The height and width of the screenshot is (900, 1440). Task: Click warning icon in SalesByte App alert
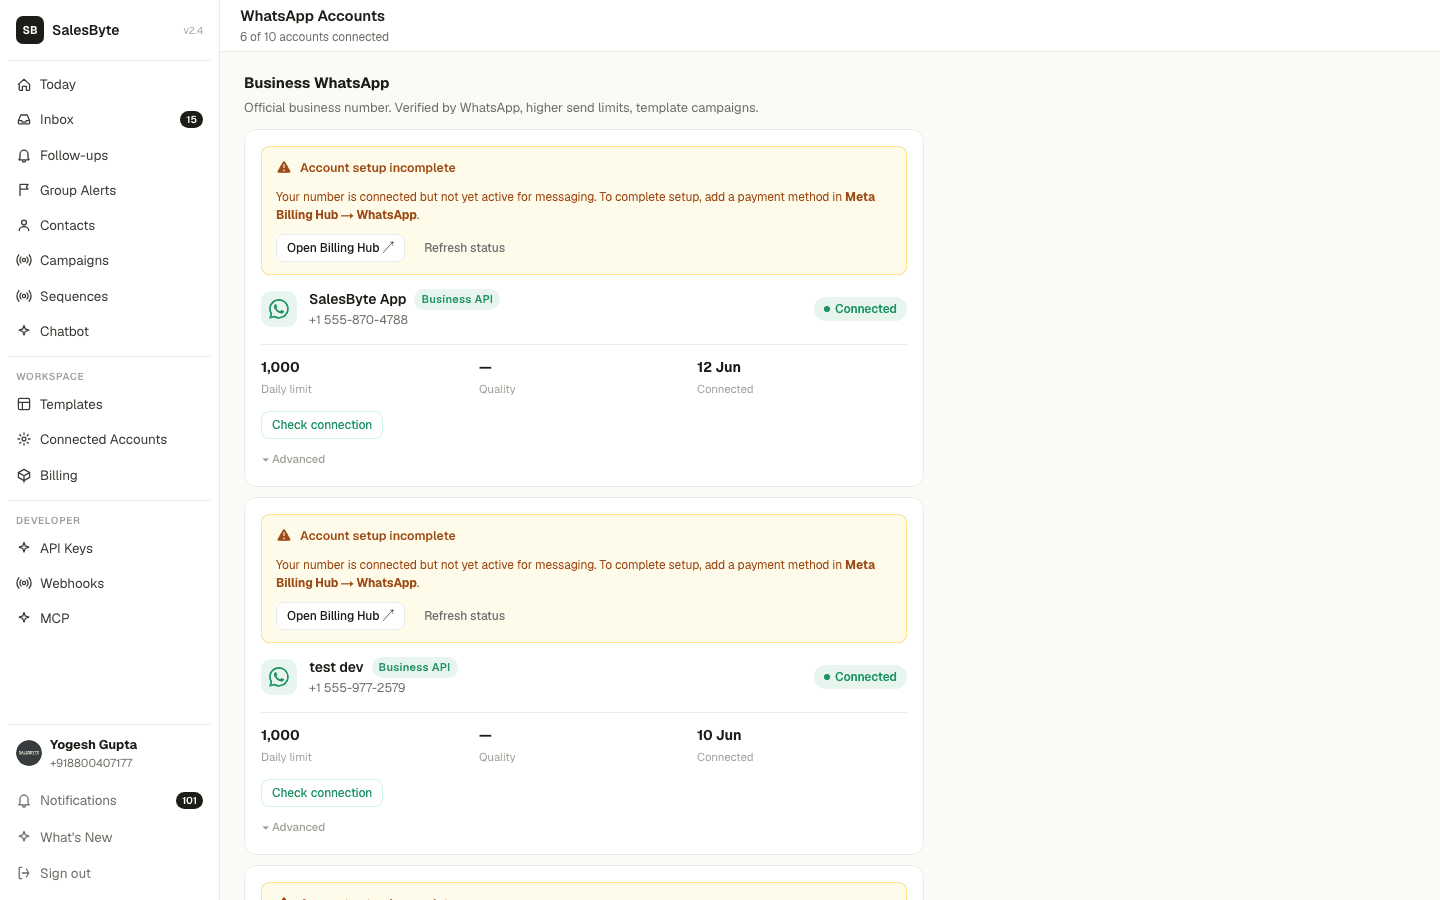coord(284,168)
